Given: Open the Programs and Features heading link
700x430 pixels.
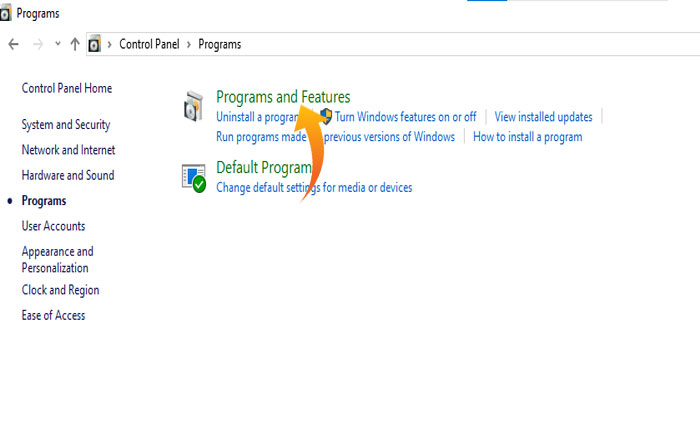Looking at the screenshot, I should pyautogui.click(x=283, y=97).
